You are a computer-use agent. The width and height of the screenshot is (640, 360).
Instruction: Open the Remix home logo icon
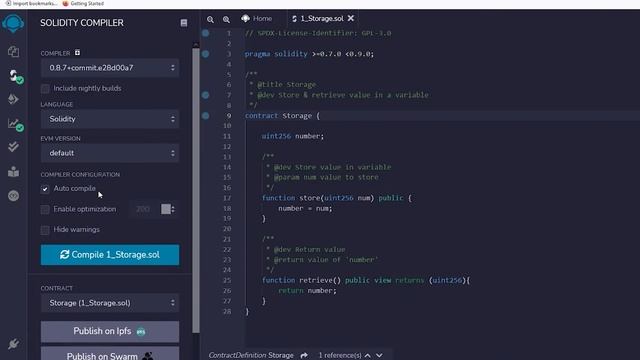(13, 23)
